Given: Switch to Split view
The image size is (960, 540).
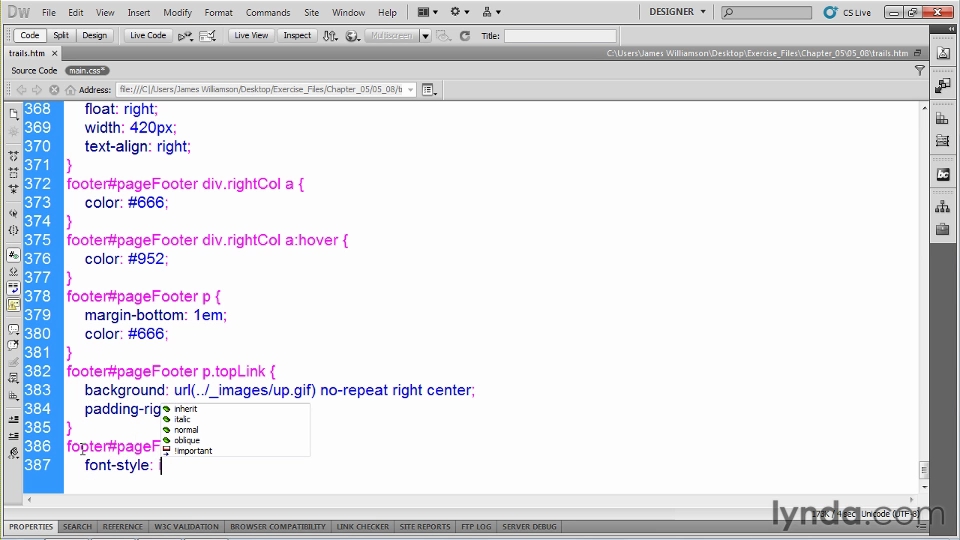Looking at the screenshot, I should 61,36.
